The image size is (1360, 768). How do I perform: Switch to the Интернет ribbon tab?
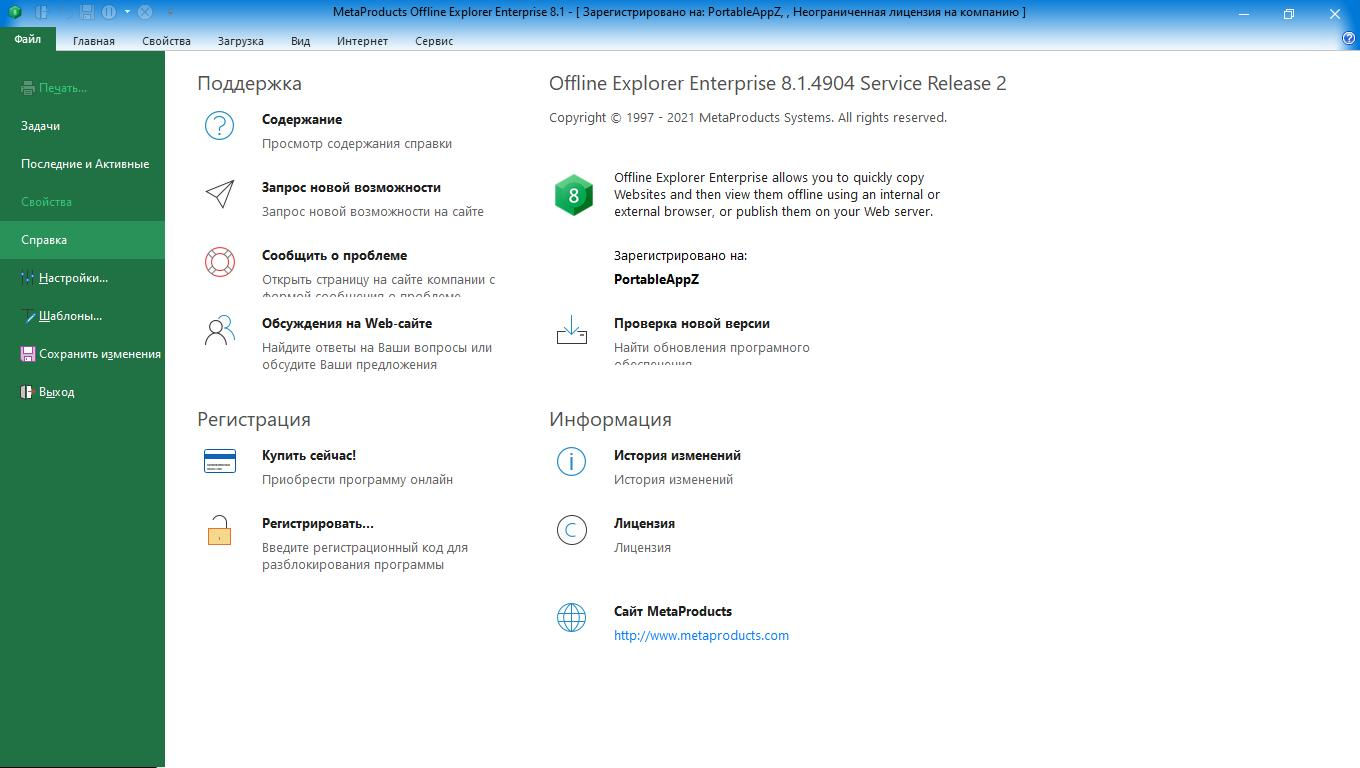point(363,41)
